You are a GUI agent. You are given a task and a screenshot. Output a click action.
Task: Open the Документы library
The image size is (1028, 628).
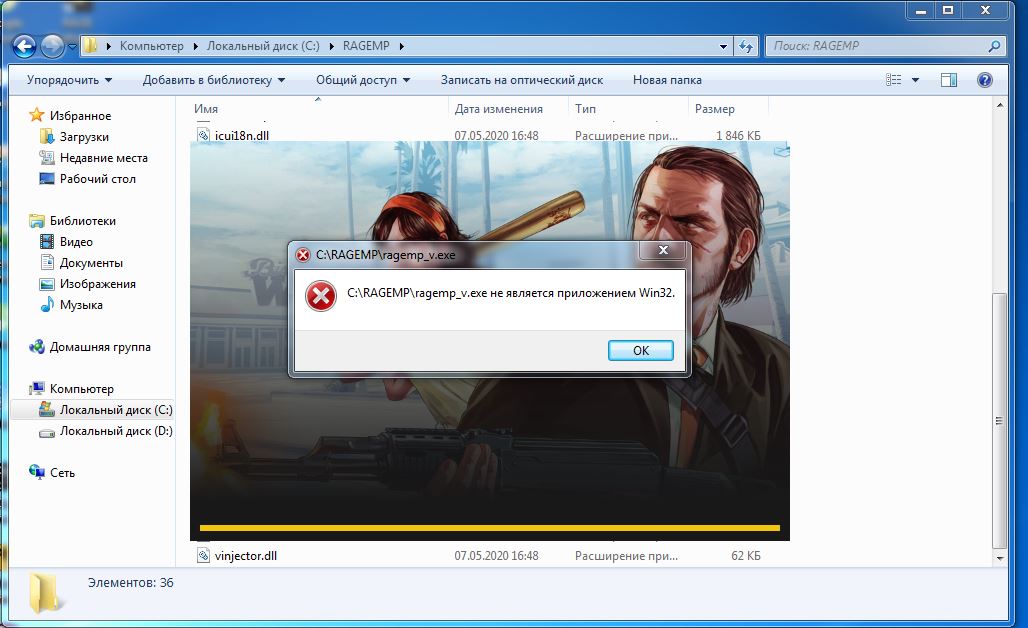(91, 262)
